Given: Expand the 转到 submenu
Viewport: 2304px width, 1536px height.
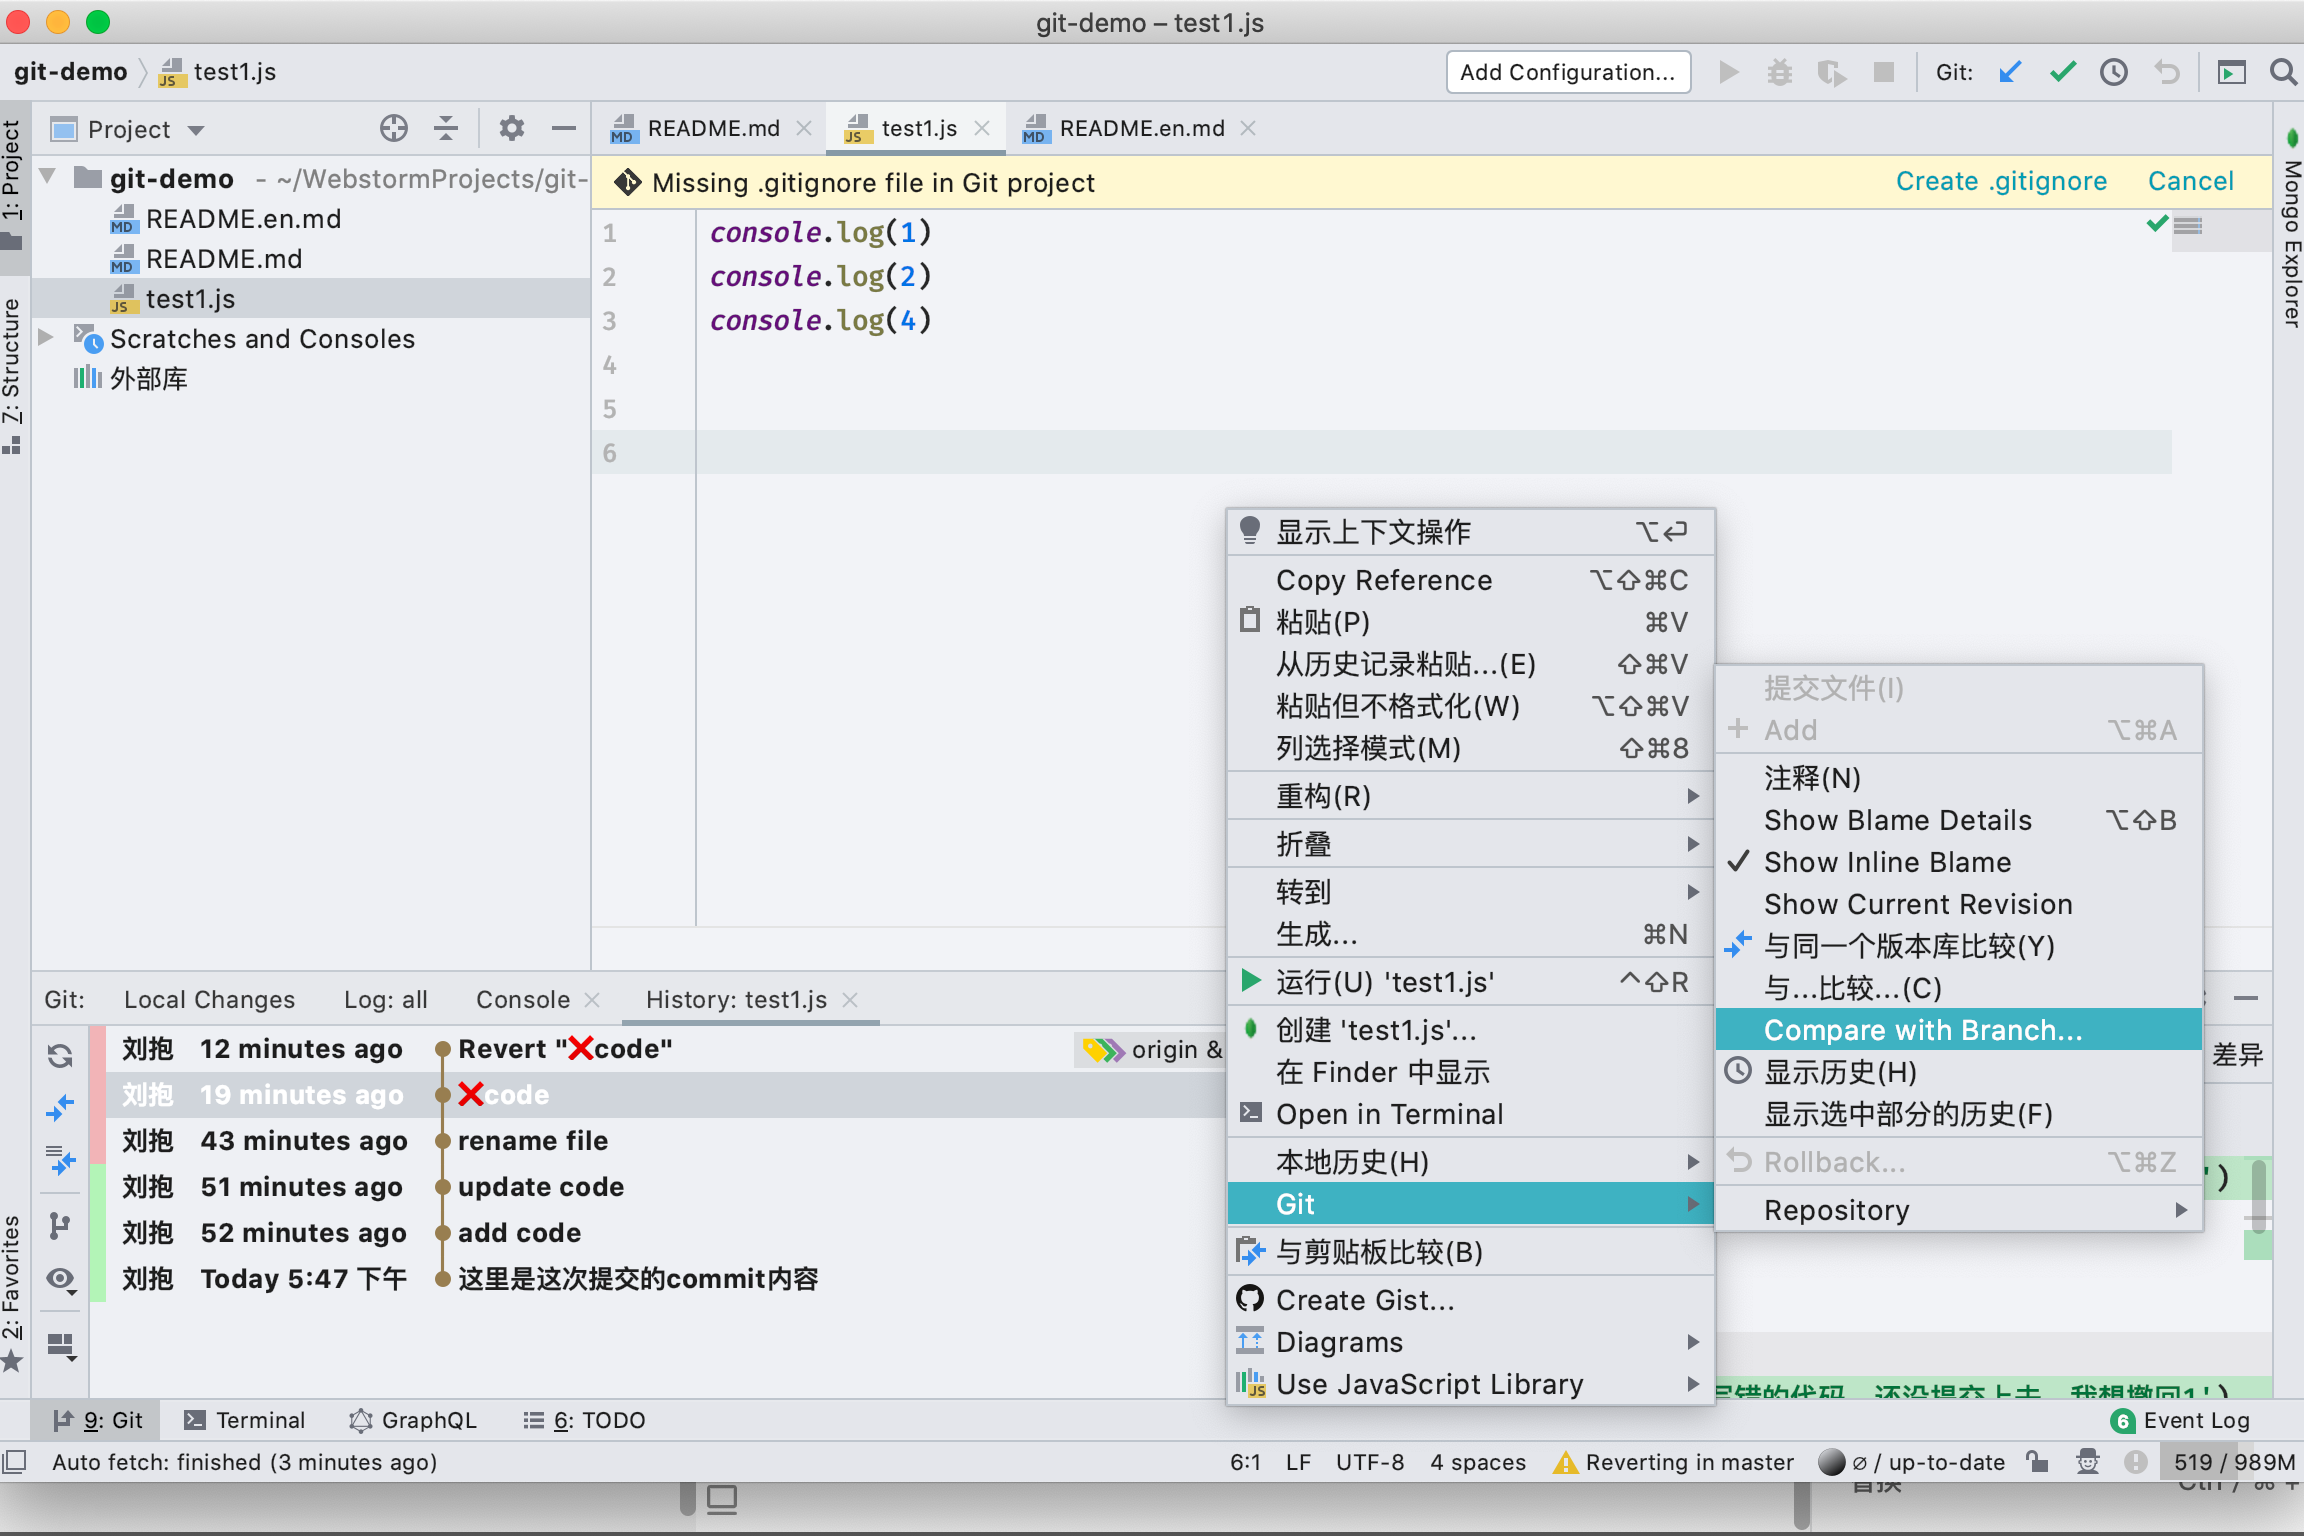Looking at the screenshot, I should [1470, 892].
